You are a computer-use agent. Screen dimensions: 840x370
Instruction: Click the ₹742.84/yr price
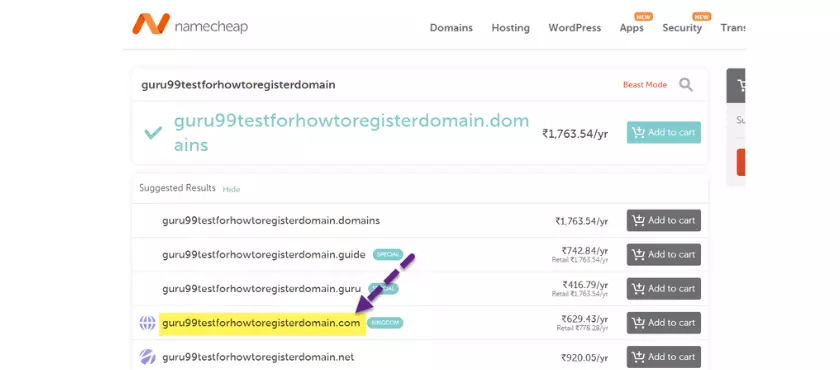coord(584,250)
